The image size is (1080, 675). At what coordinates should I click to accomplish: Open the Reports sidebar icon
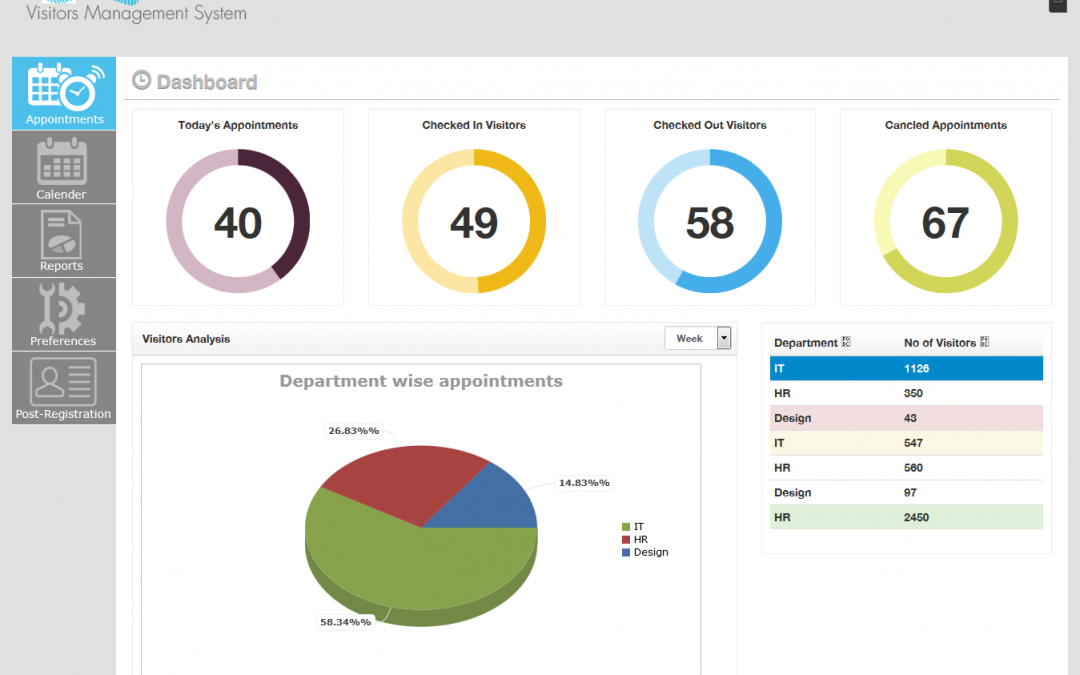click(64, 241)
